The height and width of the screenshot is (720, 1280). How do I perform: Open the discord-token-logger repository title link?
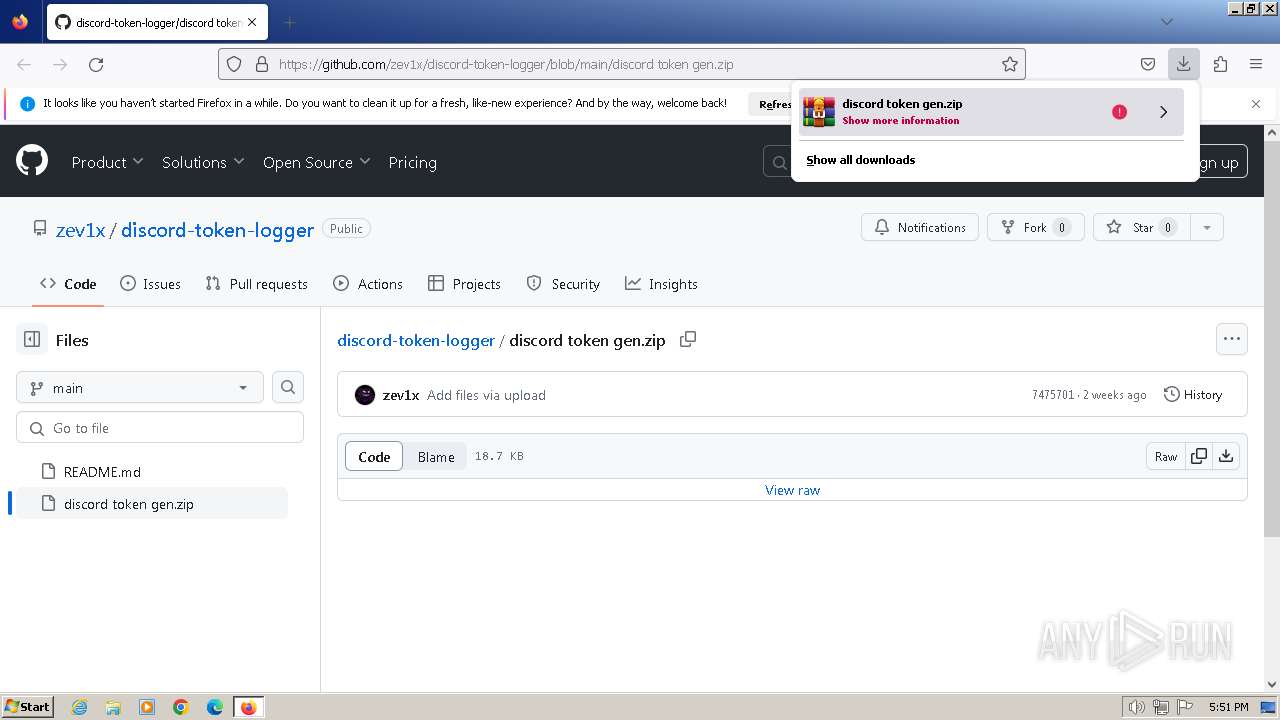click(x=217, y=230)
